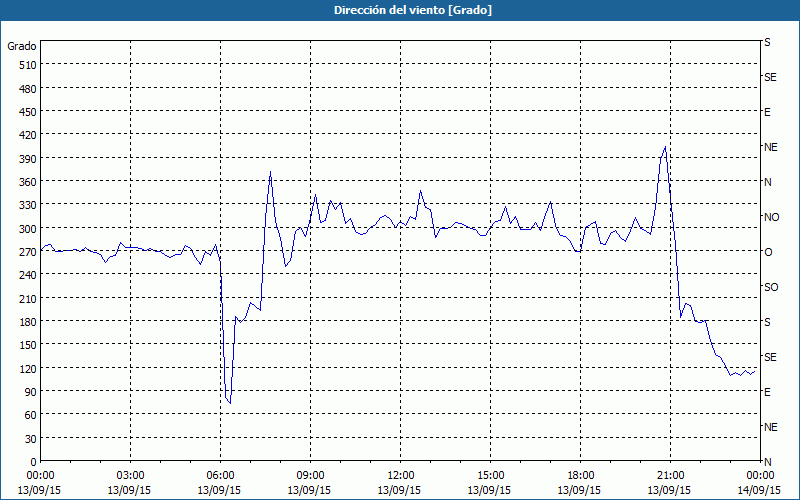The width and height of the screenshot is (800, 500).
Task: Select the 480 y-axis tick label
Action: coord(29,89)
